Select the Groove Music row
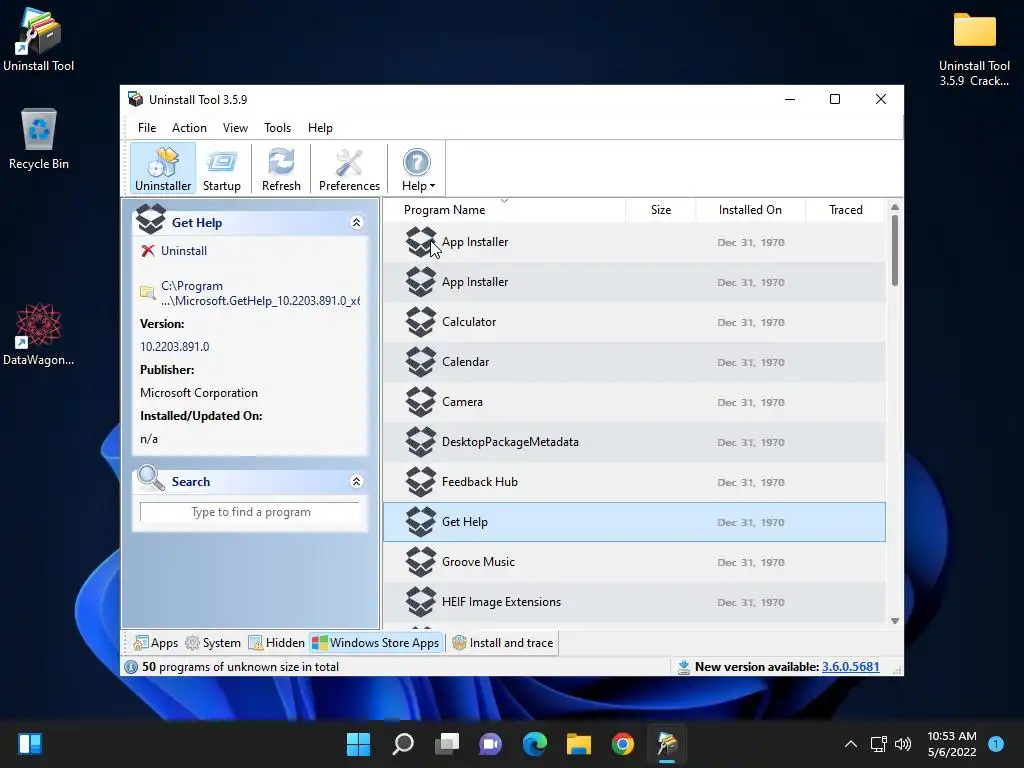Image resolution: width=1024 pixels, height=768 pixels. pos(634,562)
